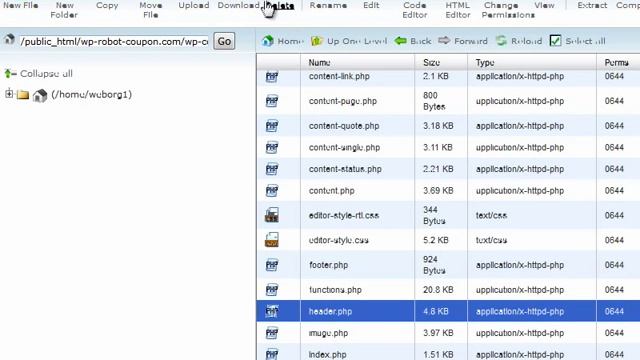The height and width of the screenshot is (360, 640).
Task: Click the PHP icon for footer.php
Action: pyautogui.click(x=272, y=265)
